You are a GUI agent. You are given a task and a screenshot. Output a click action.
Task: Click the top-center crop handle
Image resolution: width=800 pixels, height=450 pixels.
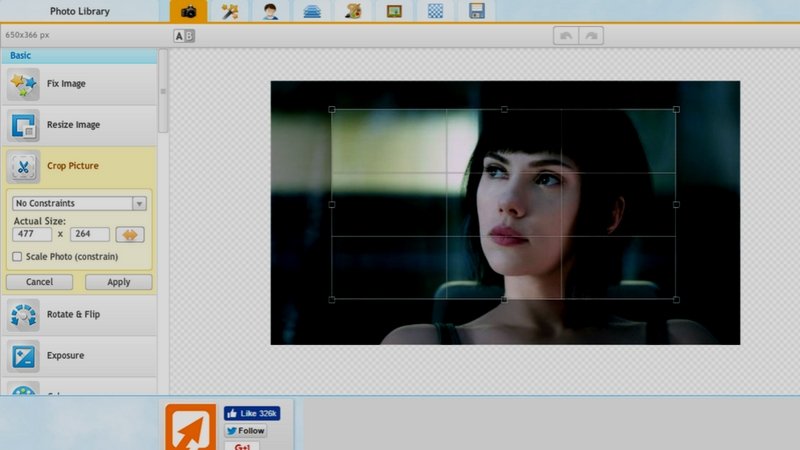click(x=504, y=110)
